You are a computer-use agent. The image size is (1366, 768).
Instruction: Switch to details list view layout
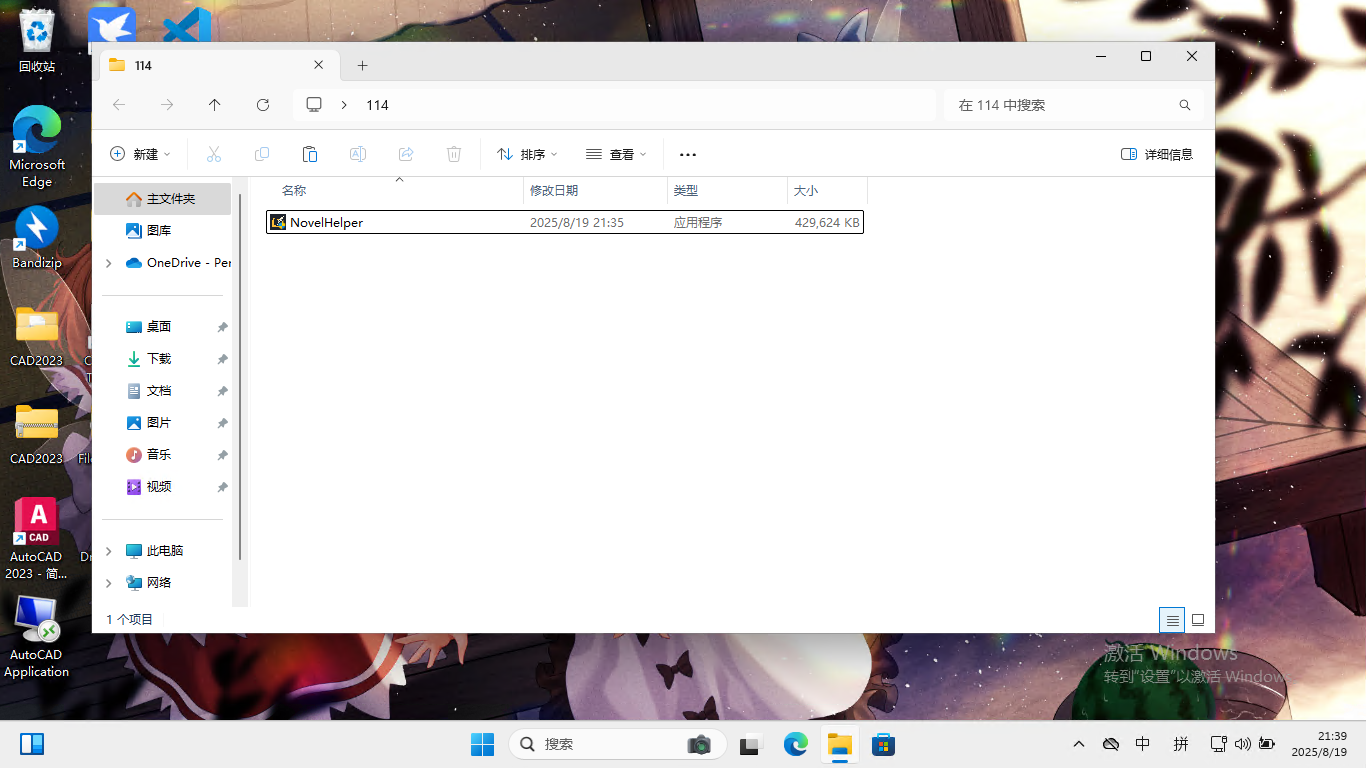click(x=1172, y=620)
